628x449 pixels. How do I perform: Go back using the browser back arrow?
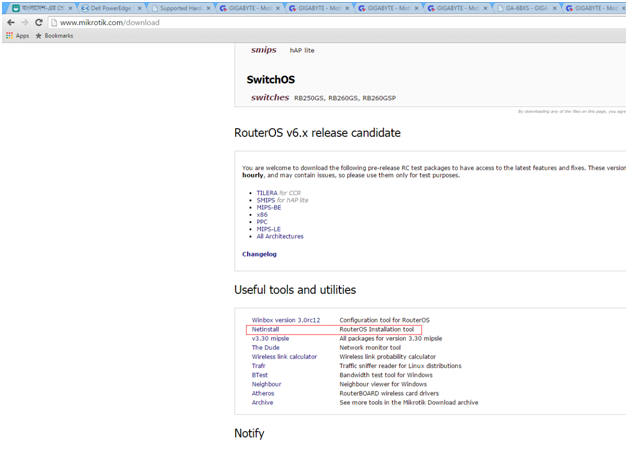click(11, 22)
